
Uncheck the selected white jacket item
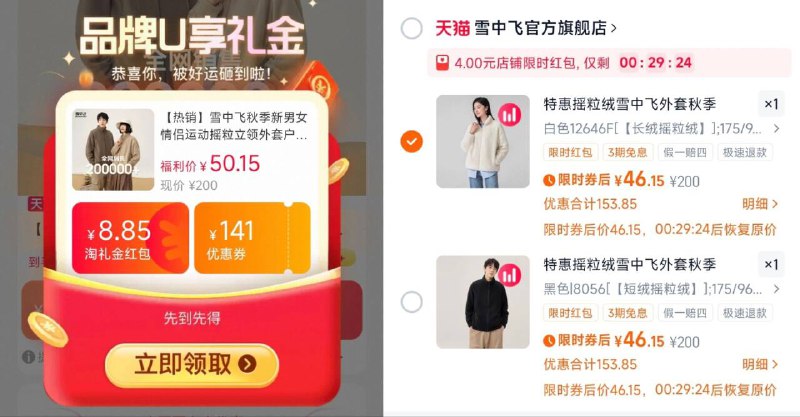coord(412,141)
